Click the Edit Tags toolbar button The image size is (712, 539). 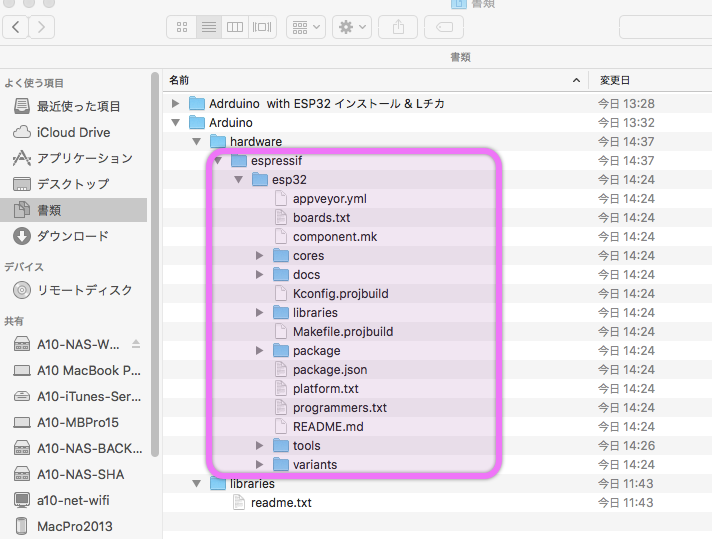point(443,27)
